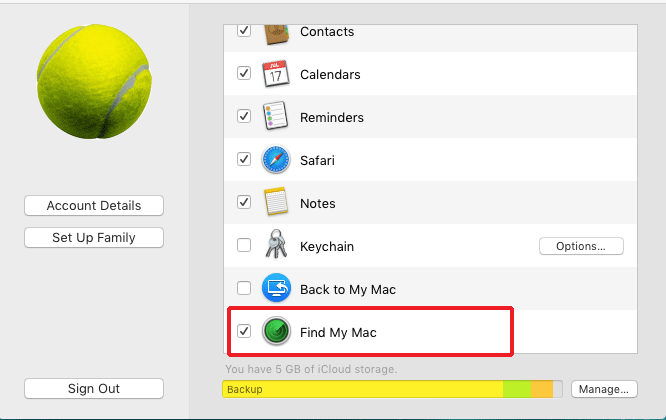Click the Safari compass icon
This screenshot has height=420, width=666.
[x=276, y=160]
